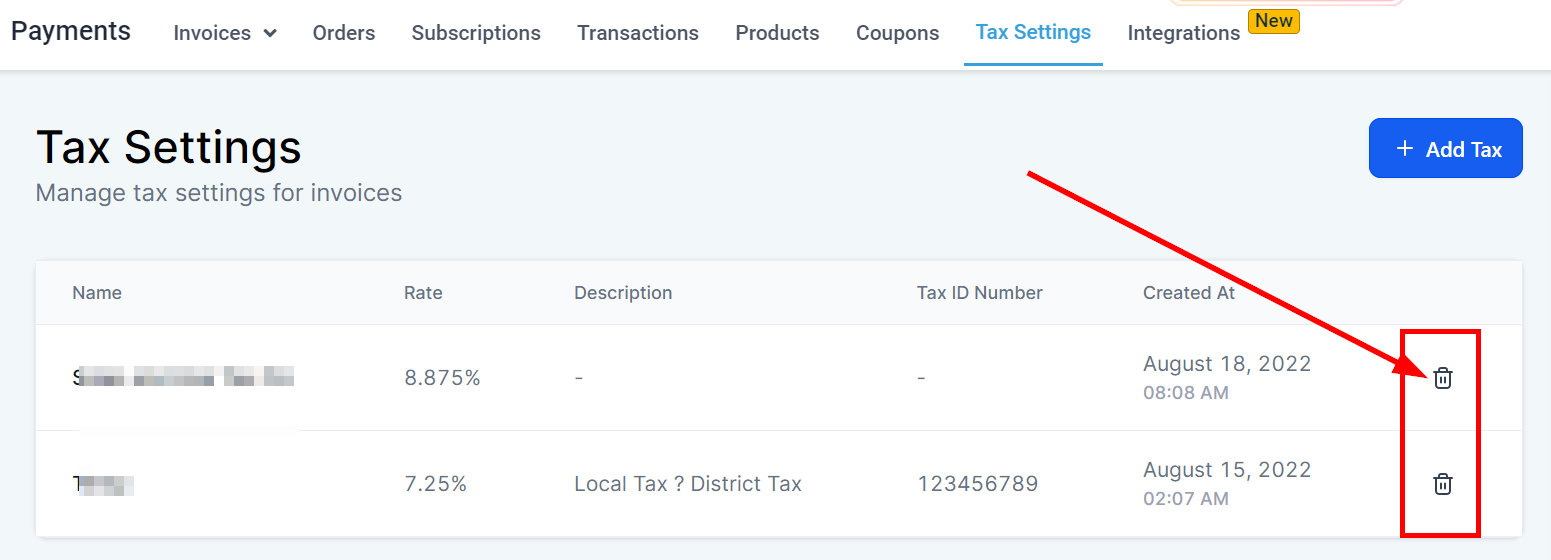Select the Coupons tab
Image resolution: width=1551 pixels, height=560 pixels.
coord(897,33)
